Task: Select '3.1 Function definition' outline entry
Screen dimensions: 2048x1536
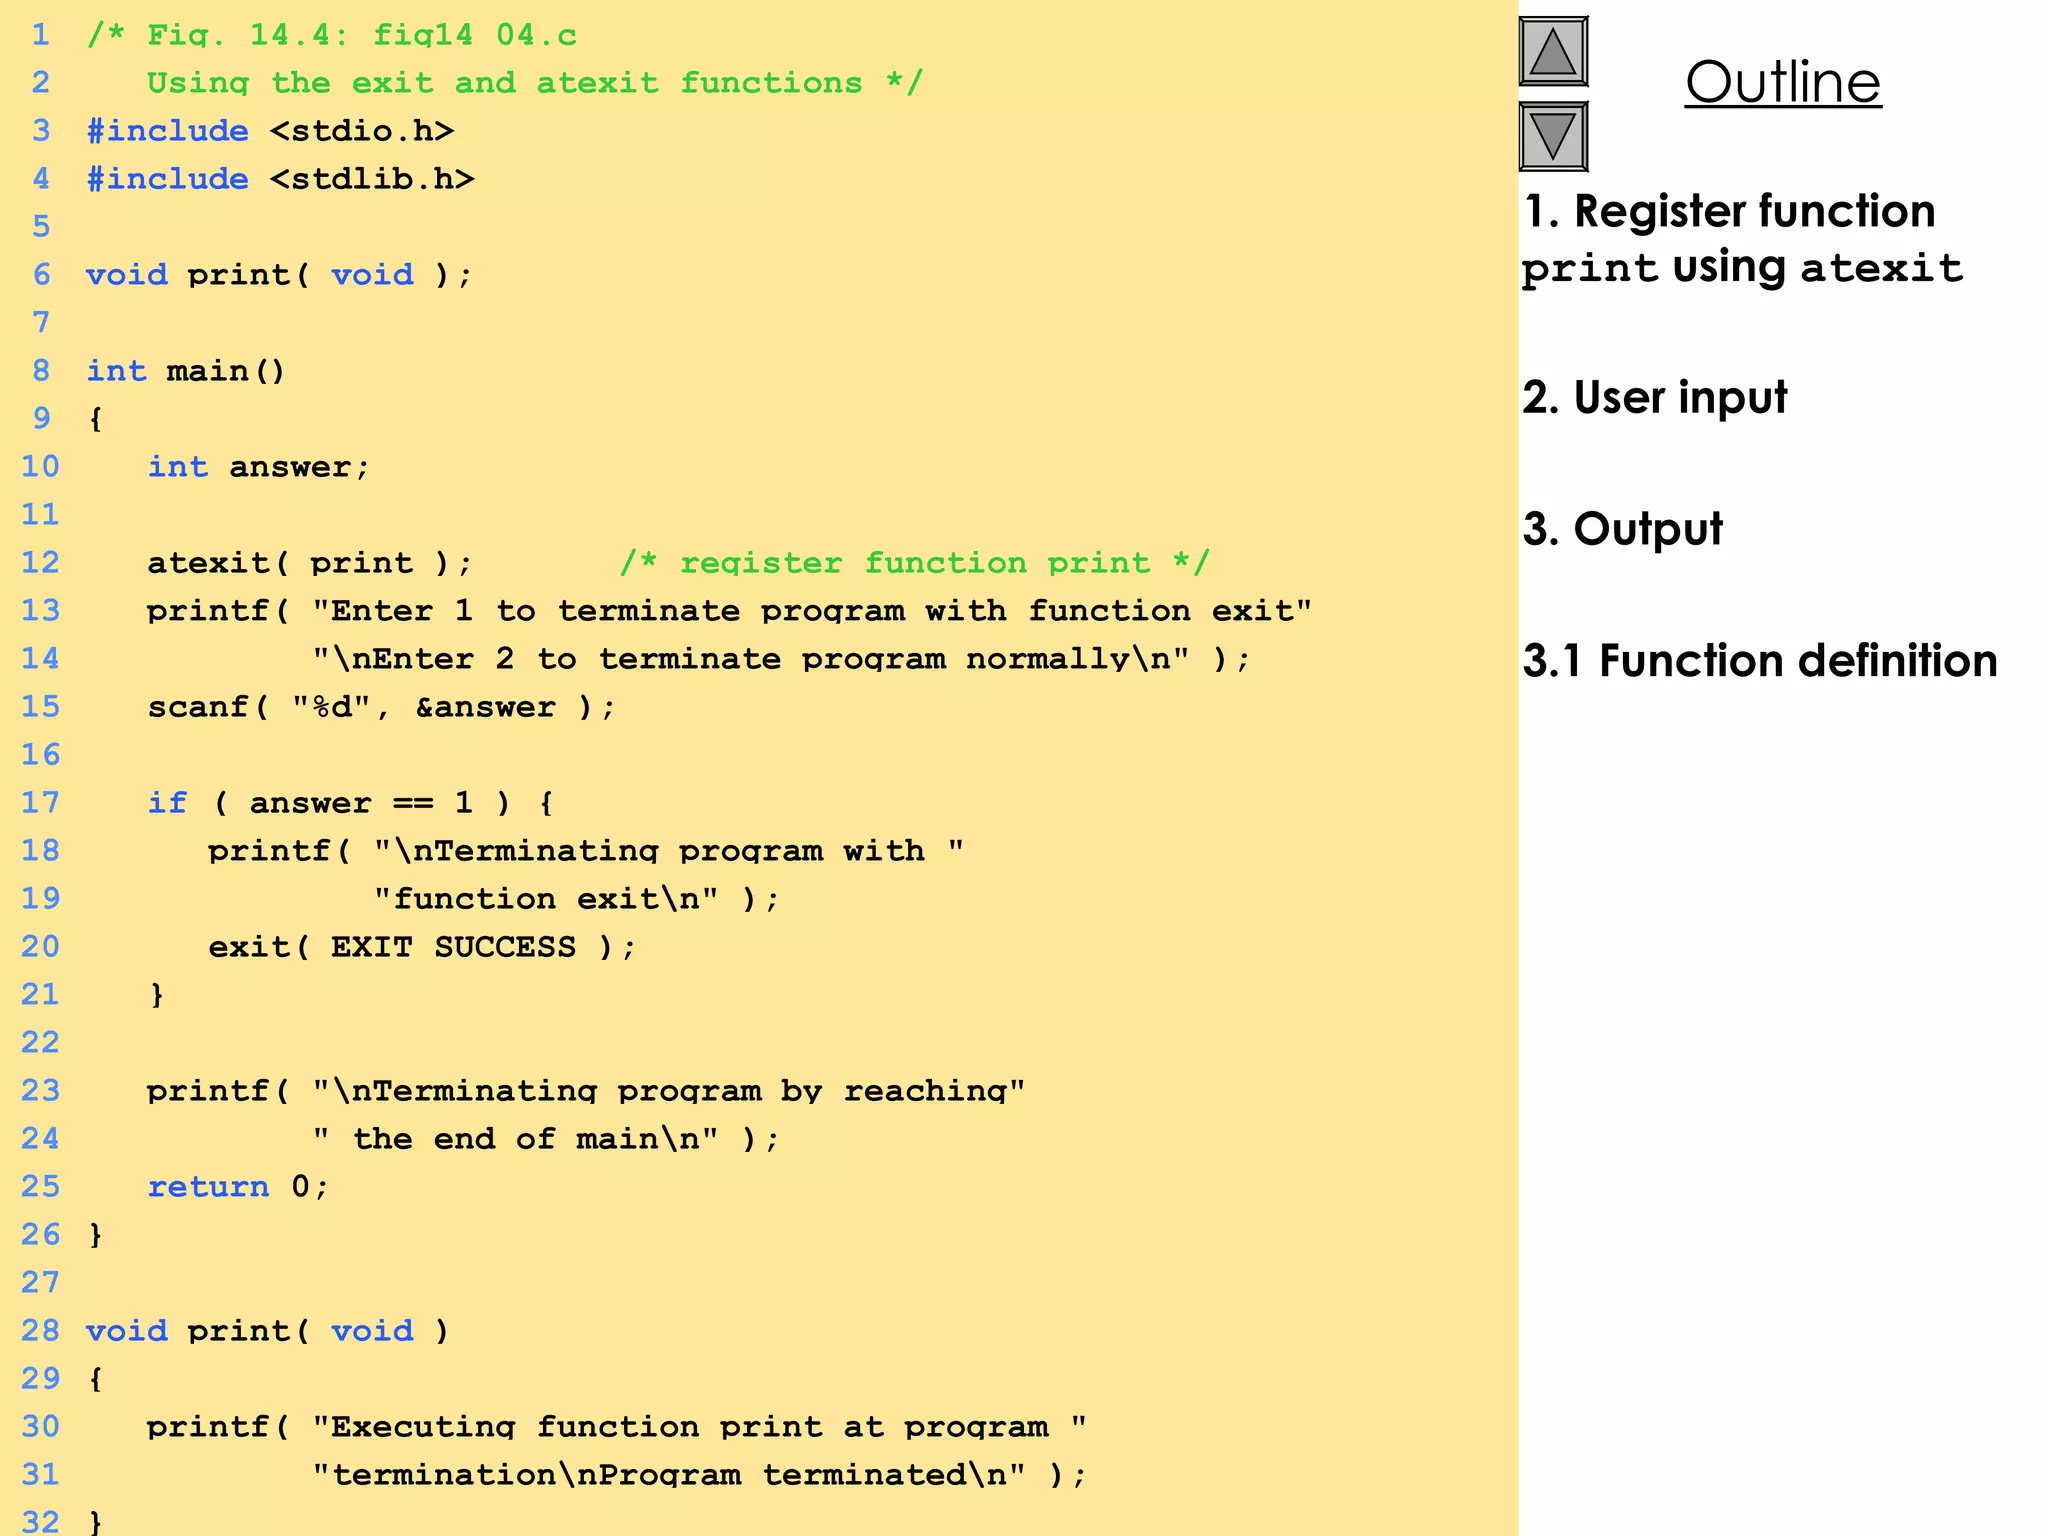Action: coord(1760,661)
